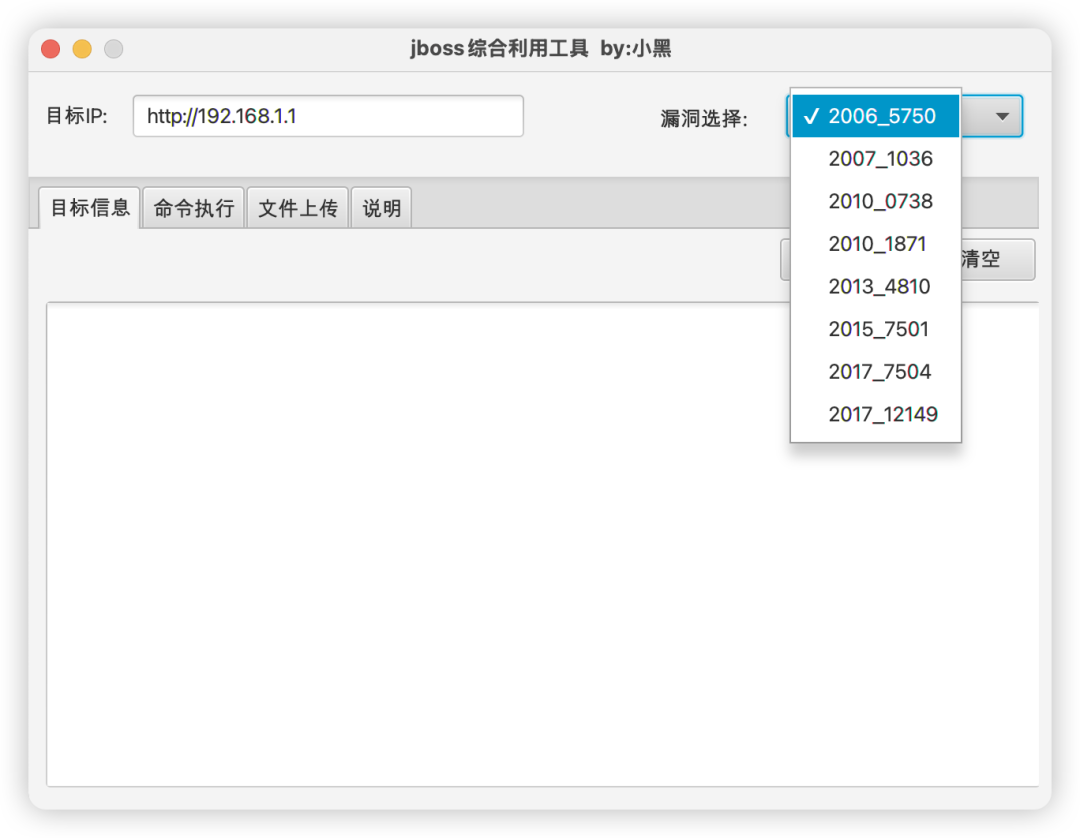Switch to the 文件上传 tab
Viewport: 1080px width, 838px height.
pyautogui.click(x=298, y=208)
